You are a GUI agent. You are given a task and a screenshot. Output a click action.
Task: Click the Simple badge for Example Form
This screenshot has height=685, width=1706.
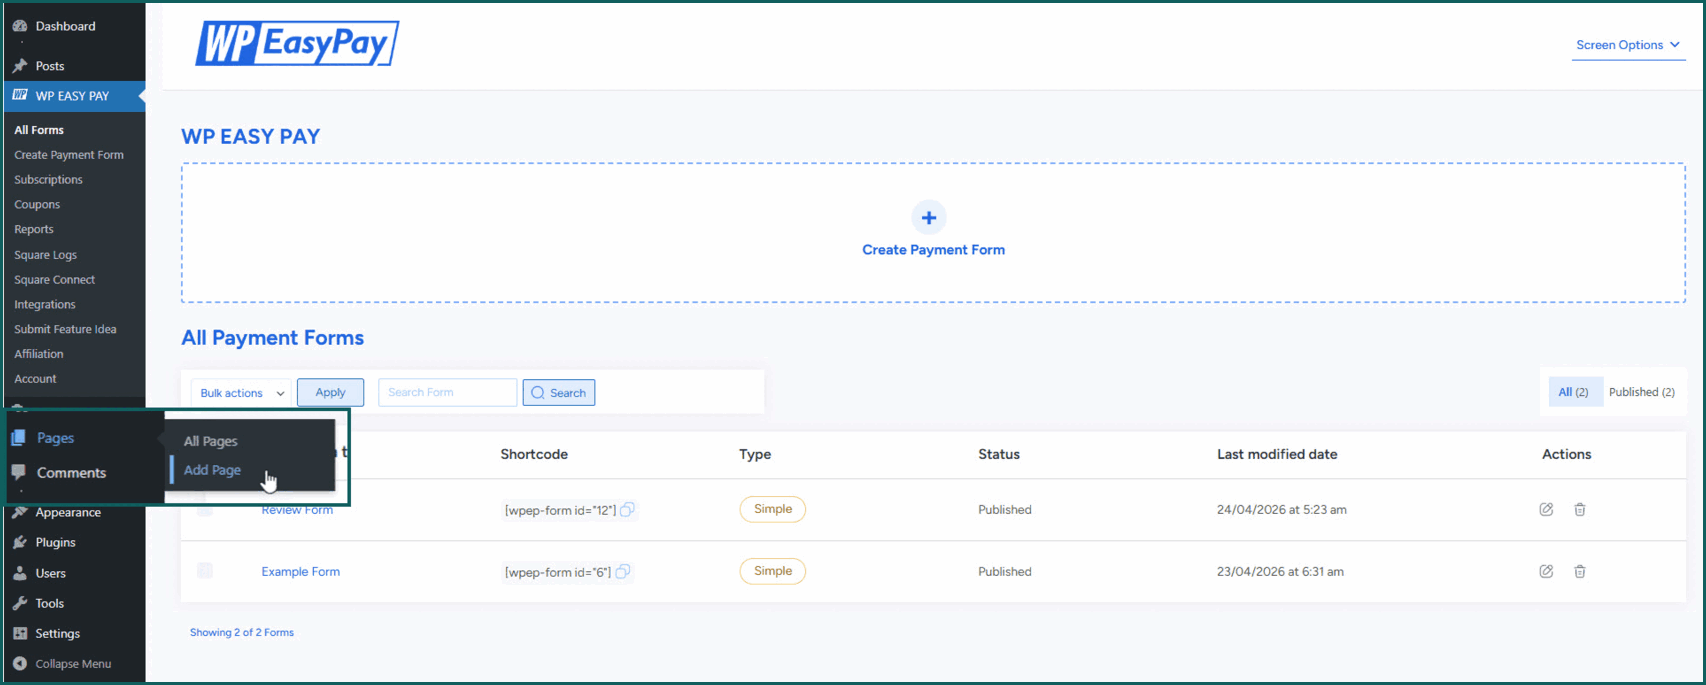773,571
